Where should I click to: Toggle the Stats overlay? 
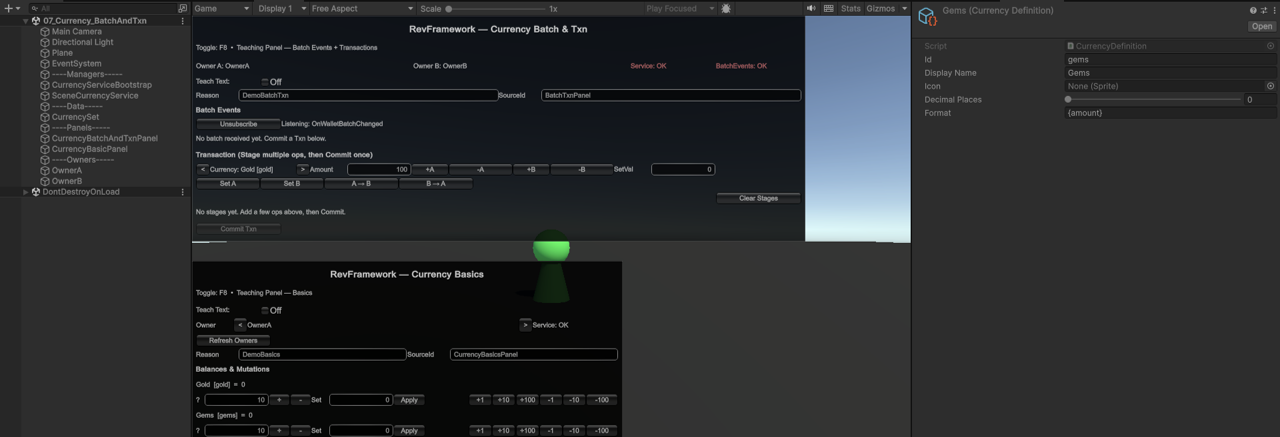[x=850, y=8]
